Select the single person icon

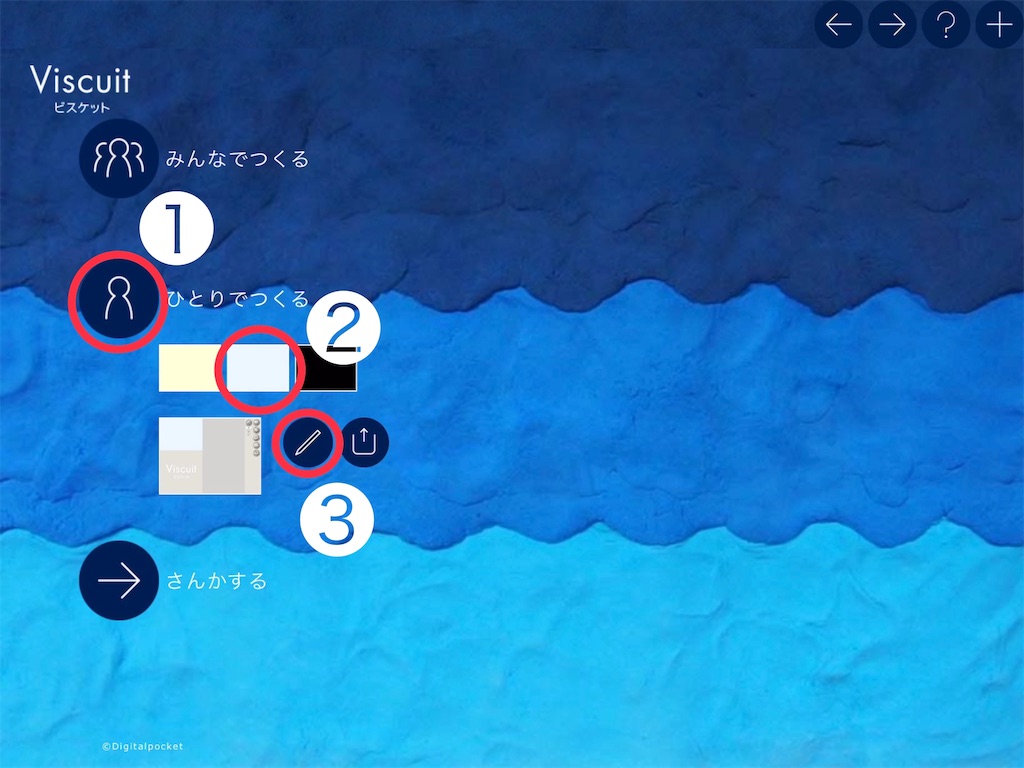pos(118,298)
